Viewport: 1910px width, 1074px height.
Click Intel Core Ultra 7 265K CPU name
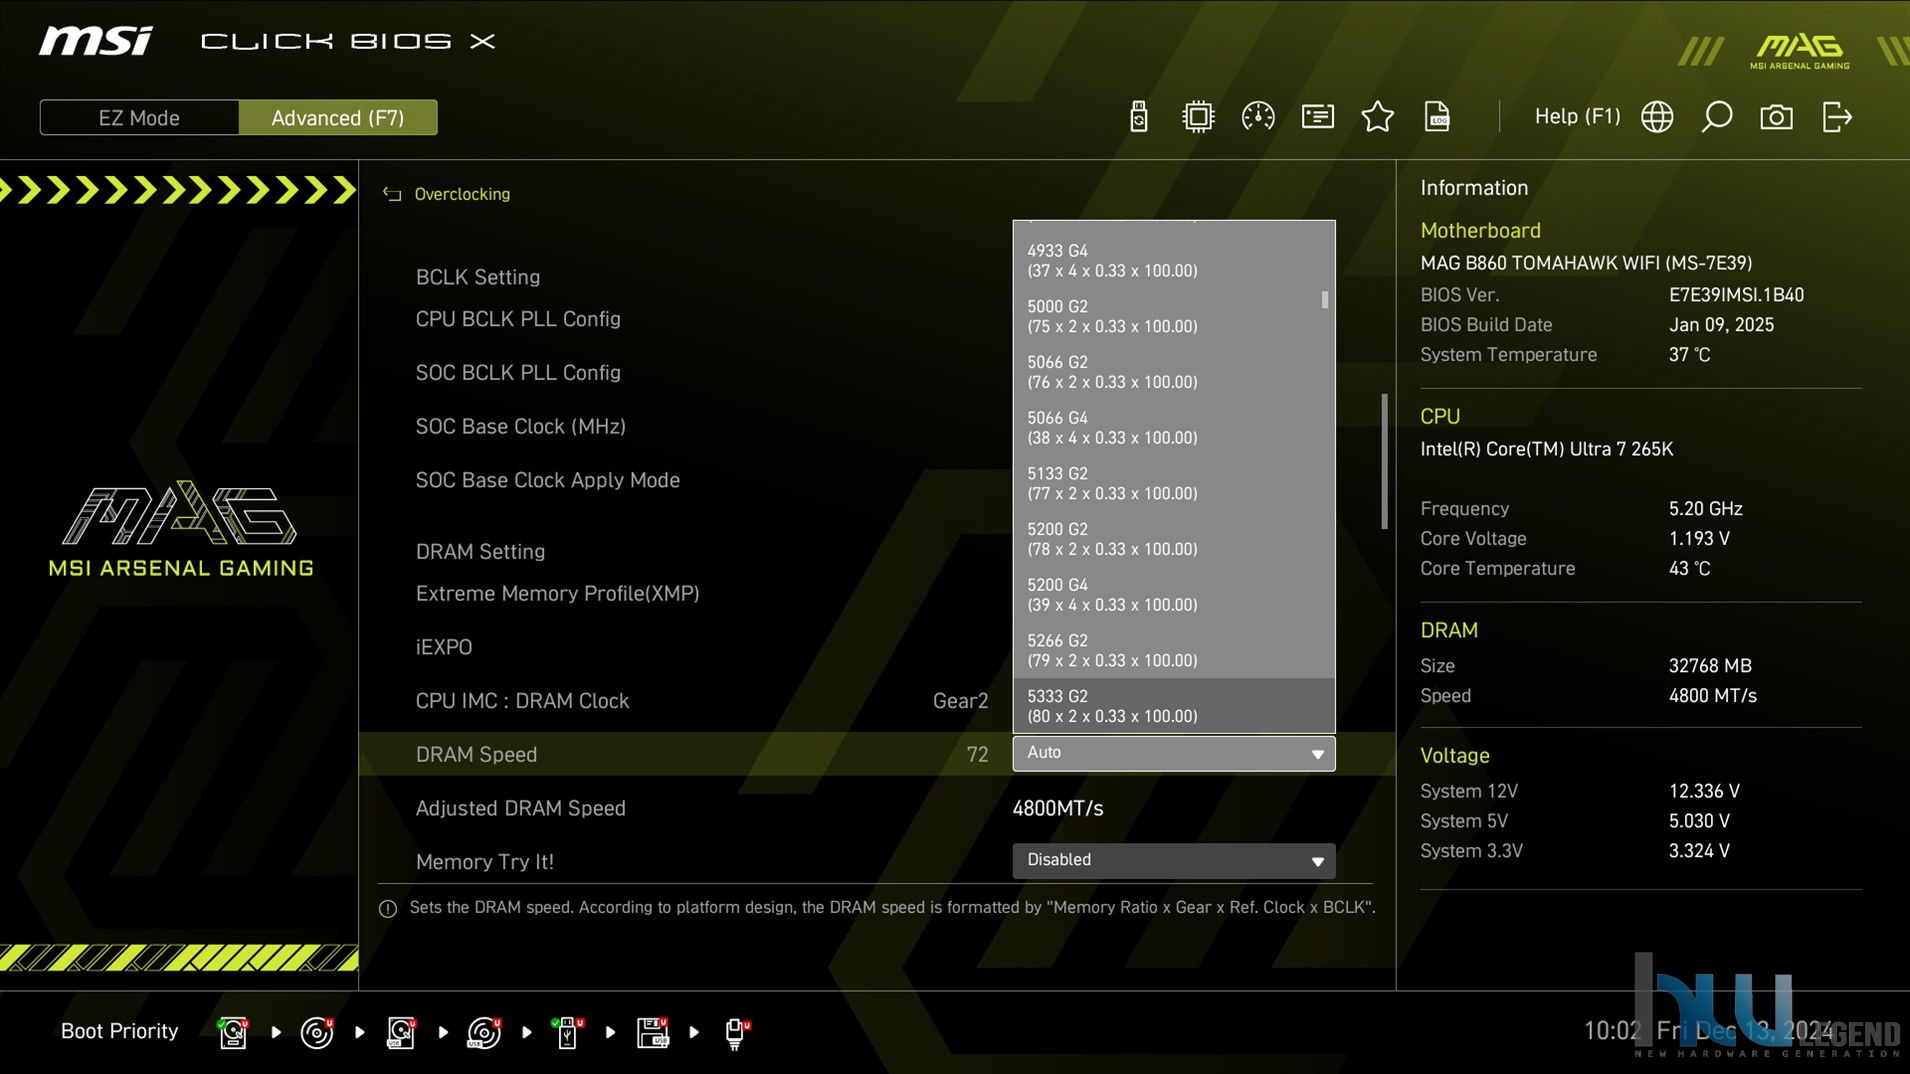[1546, 449]
